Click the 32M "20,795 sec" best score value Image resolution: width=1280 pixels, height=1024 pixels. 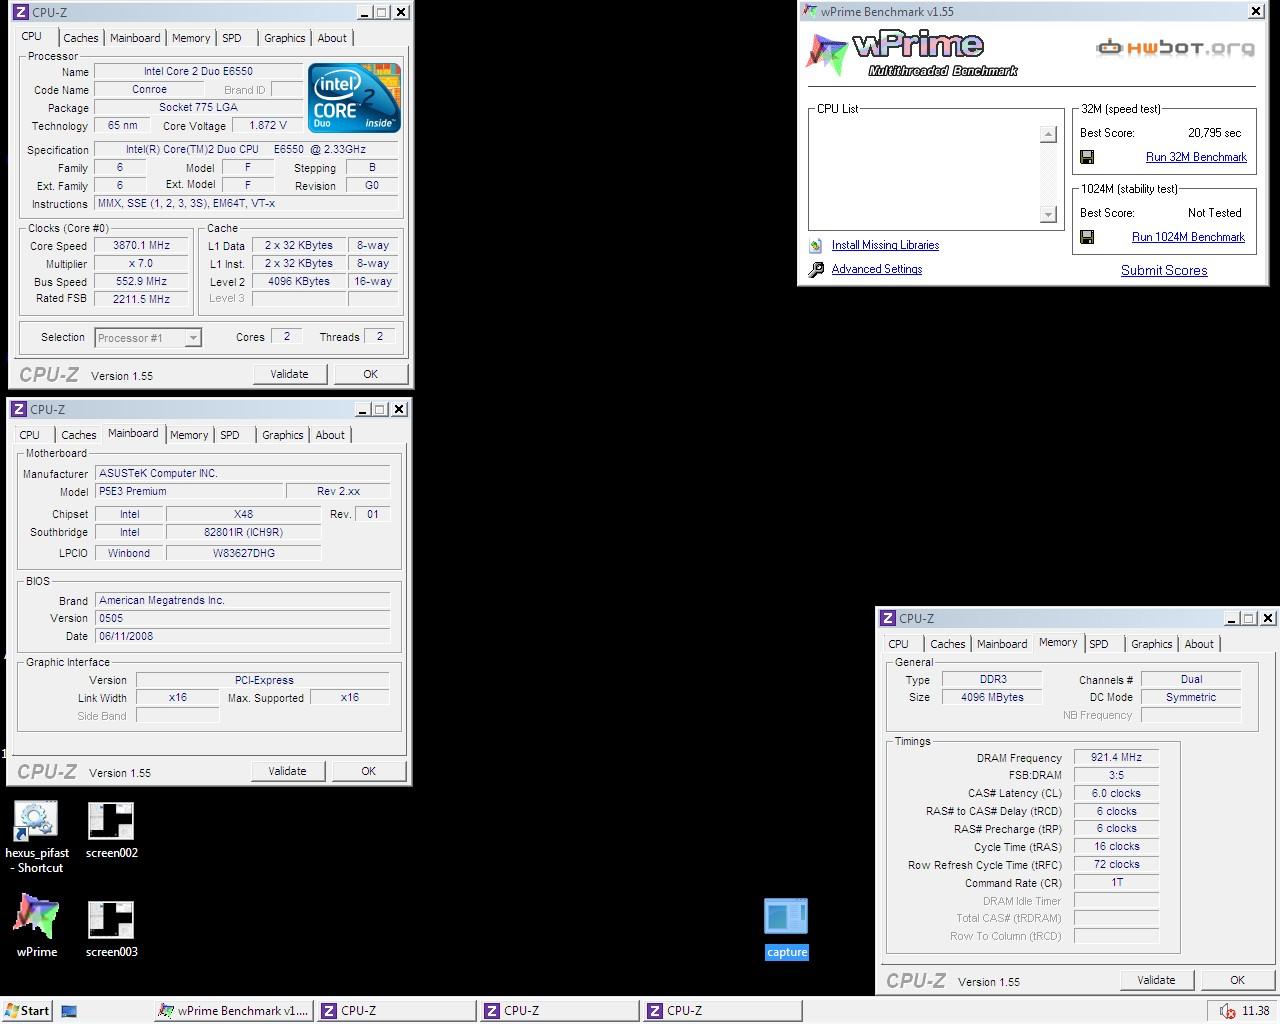pos(1214,133)
